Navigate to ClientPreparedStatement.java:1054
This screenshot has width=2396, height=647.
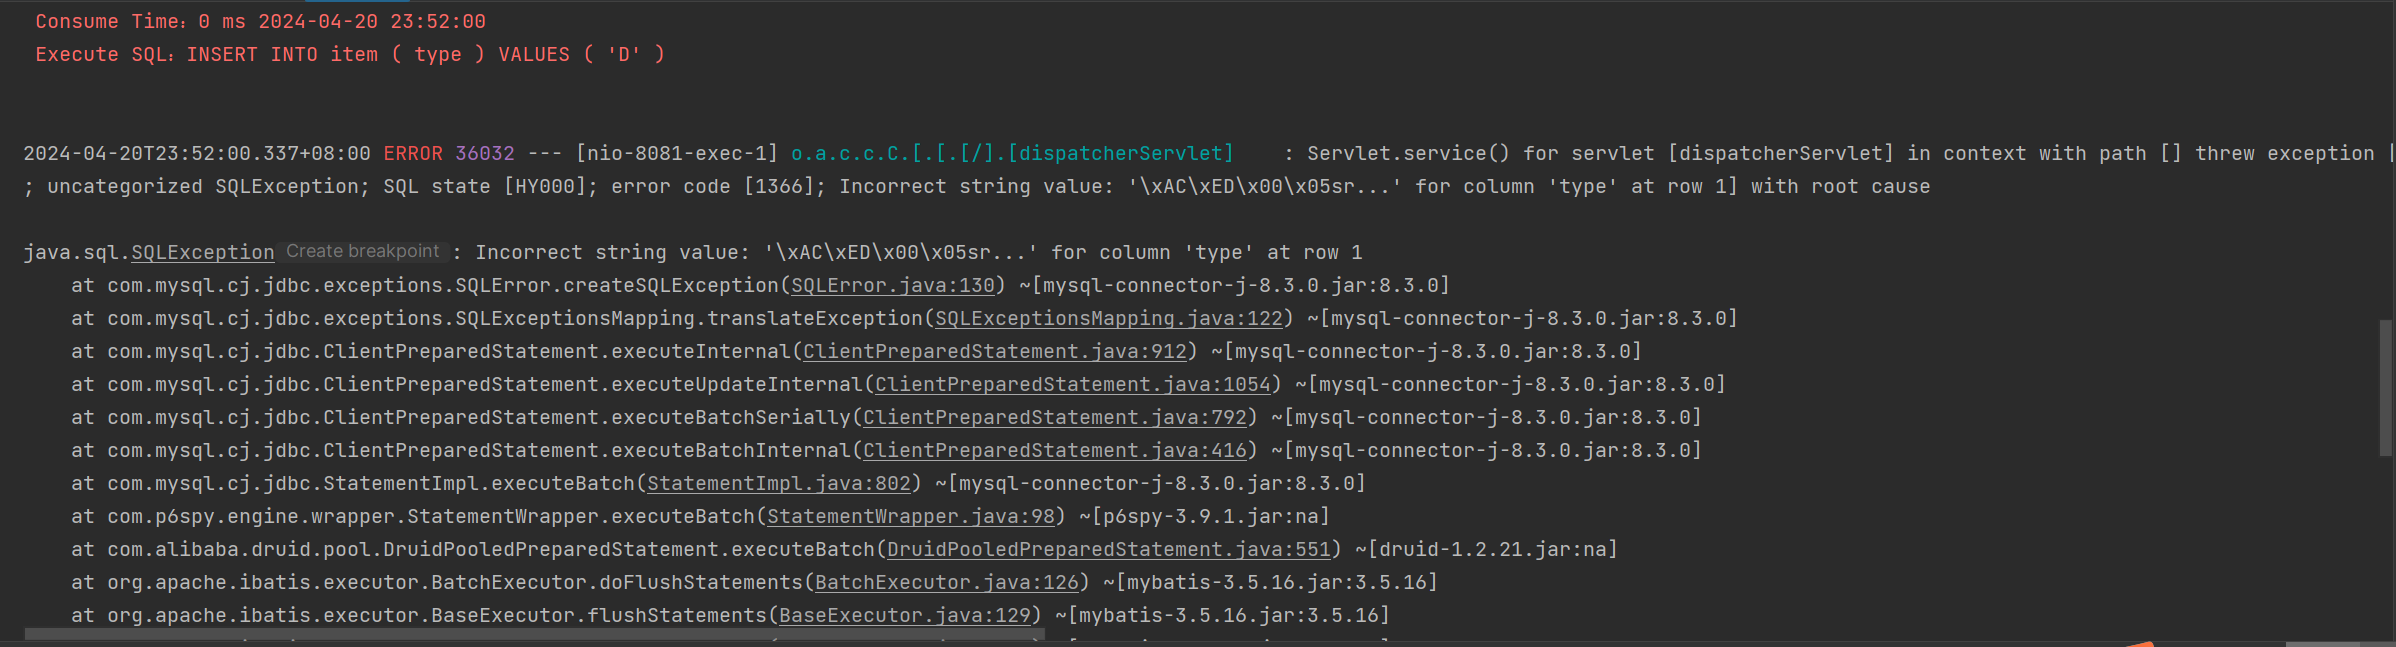[x=1072, y=385]
